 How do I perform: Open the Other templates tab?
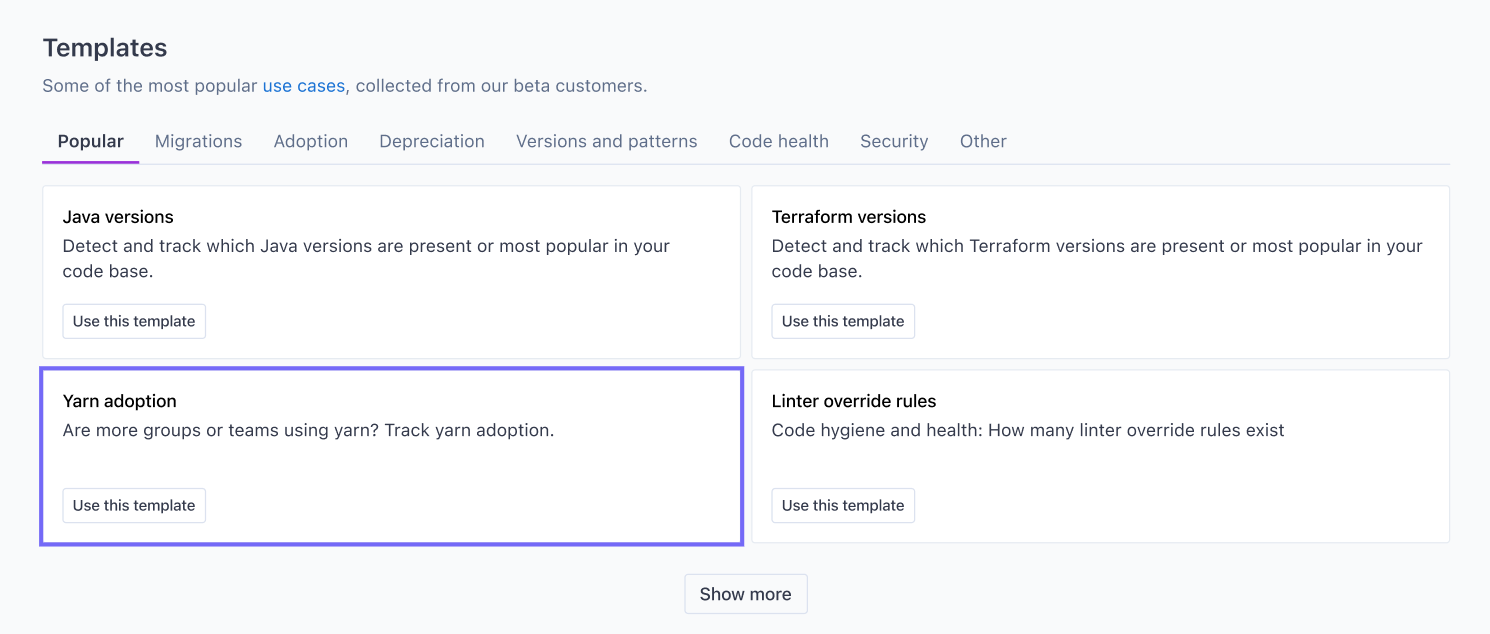tap(982, 141)
